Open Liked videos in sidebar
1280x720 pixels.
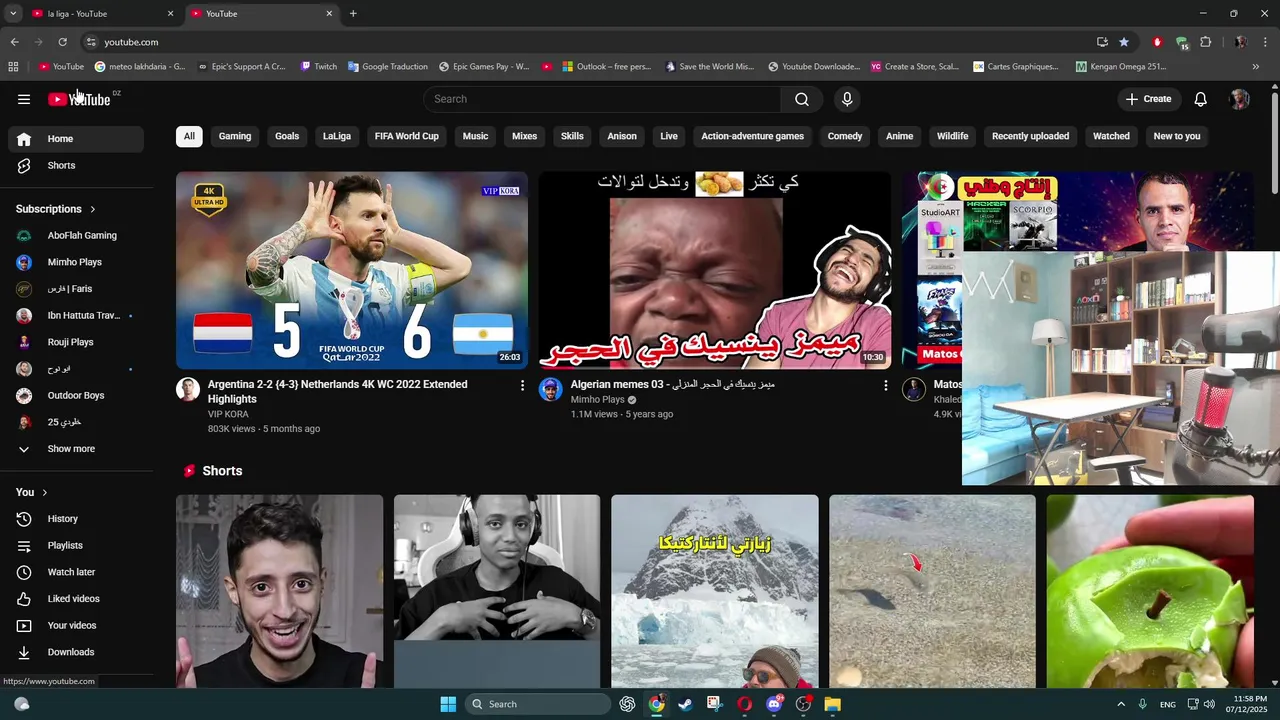[76, 599]
